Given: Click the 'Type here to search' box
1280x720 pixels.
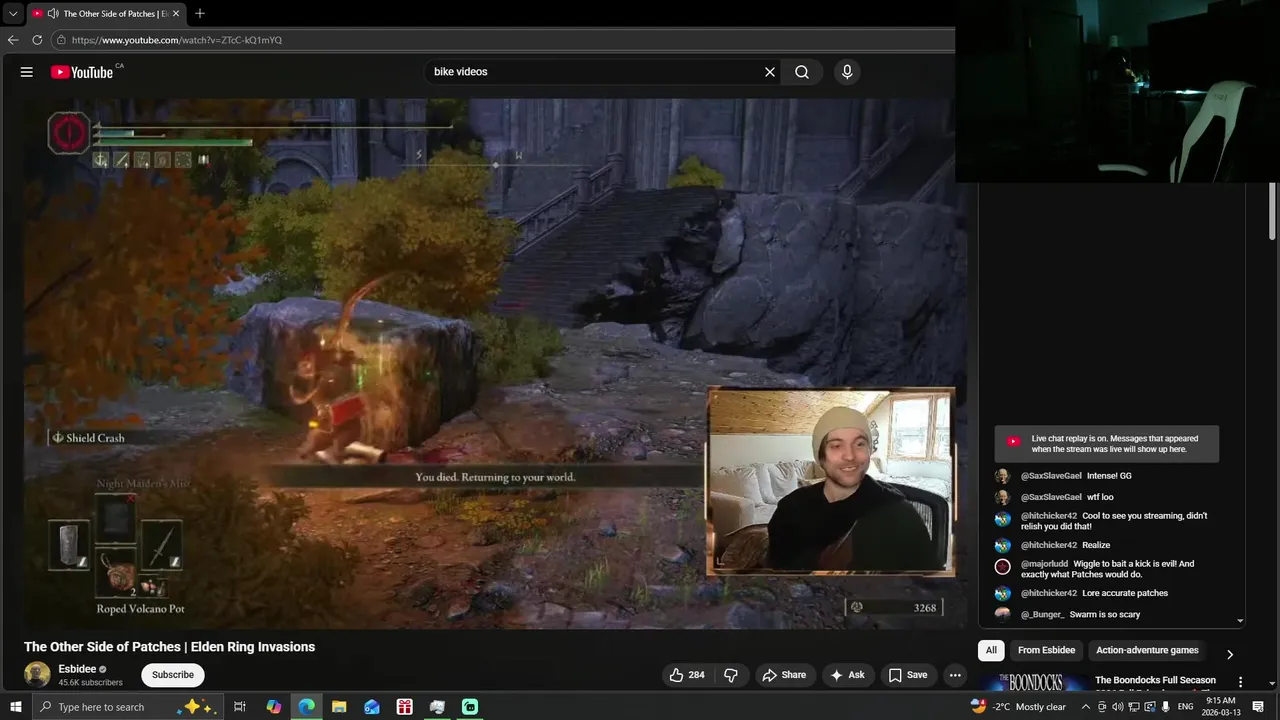Looking at the screenshot, I should 127,707.
